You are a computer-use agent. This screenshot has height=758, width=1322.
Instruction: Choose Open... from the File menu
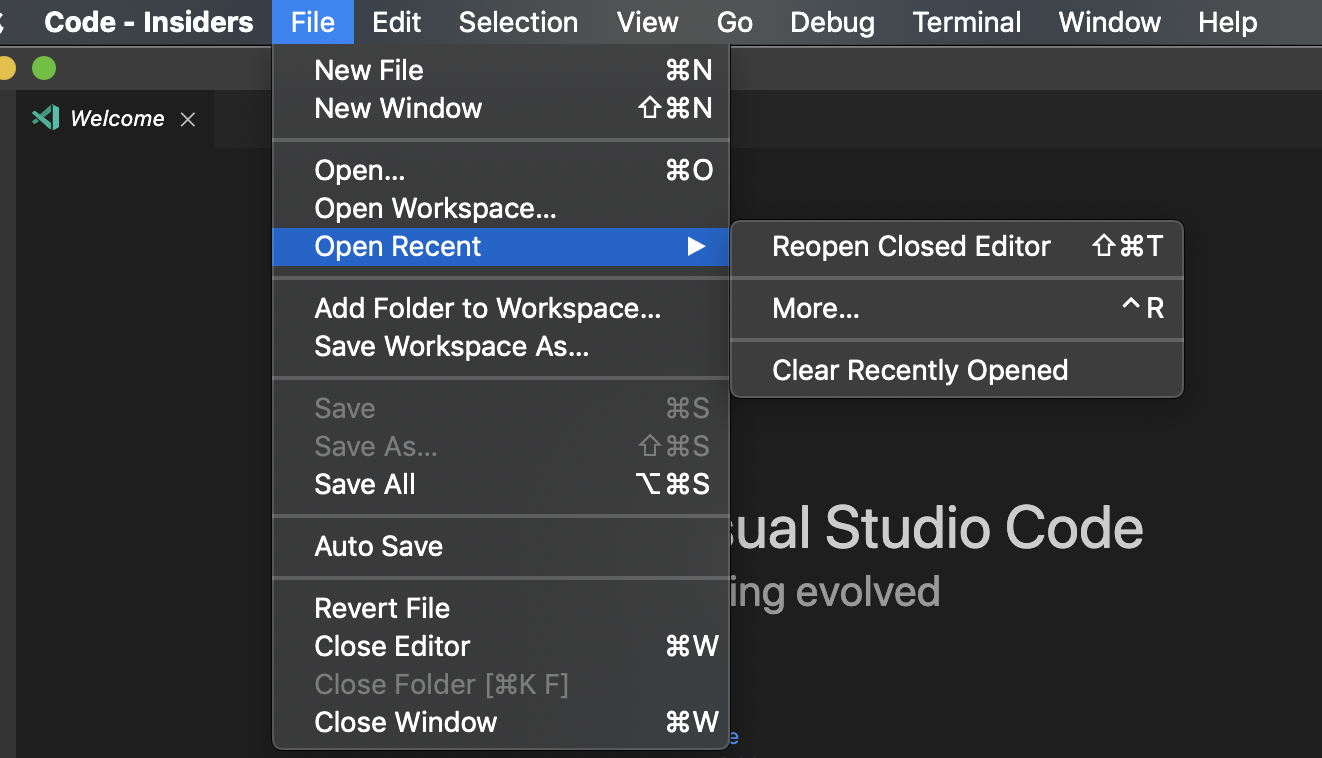click(360, 170)
